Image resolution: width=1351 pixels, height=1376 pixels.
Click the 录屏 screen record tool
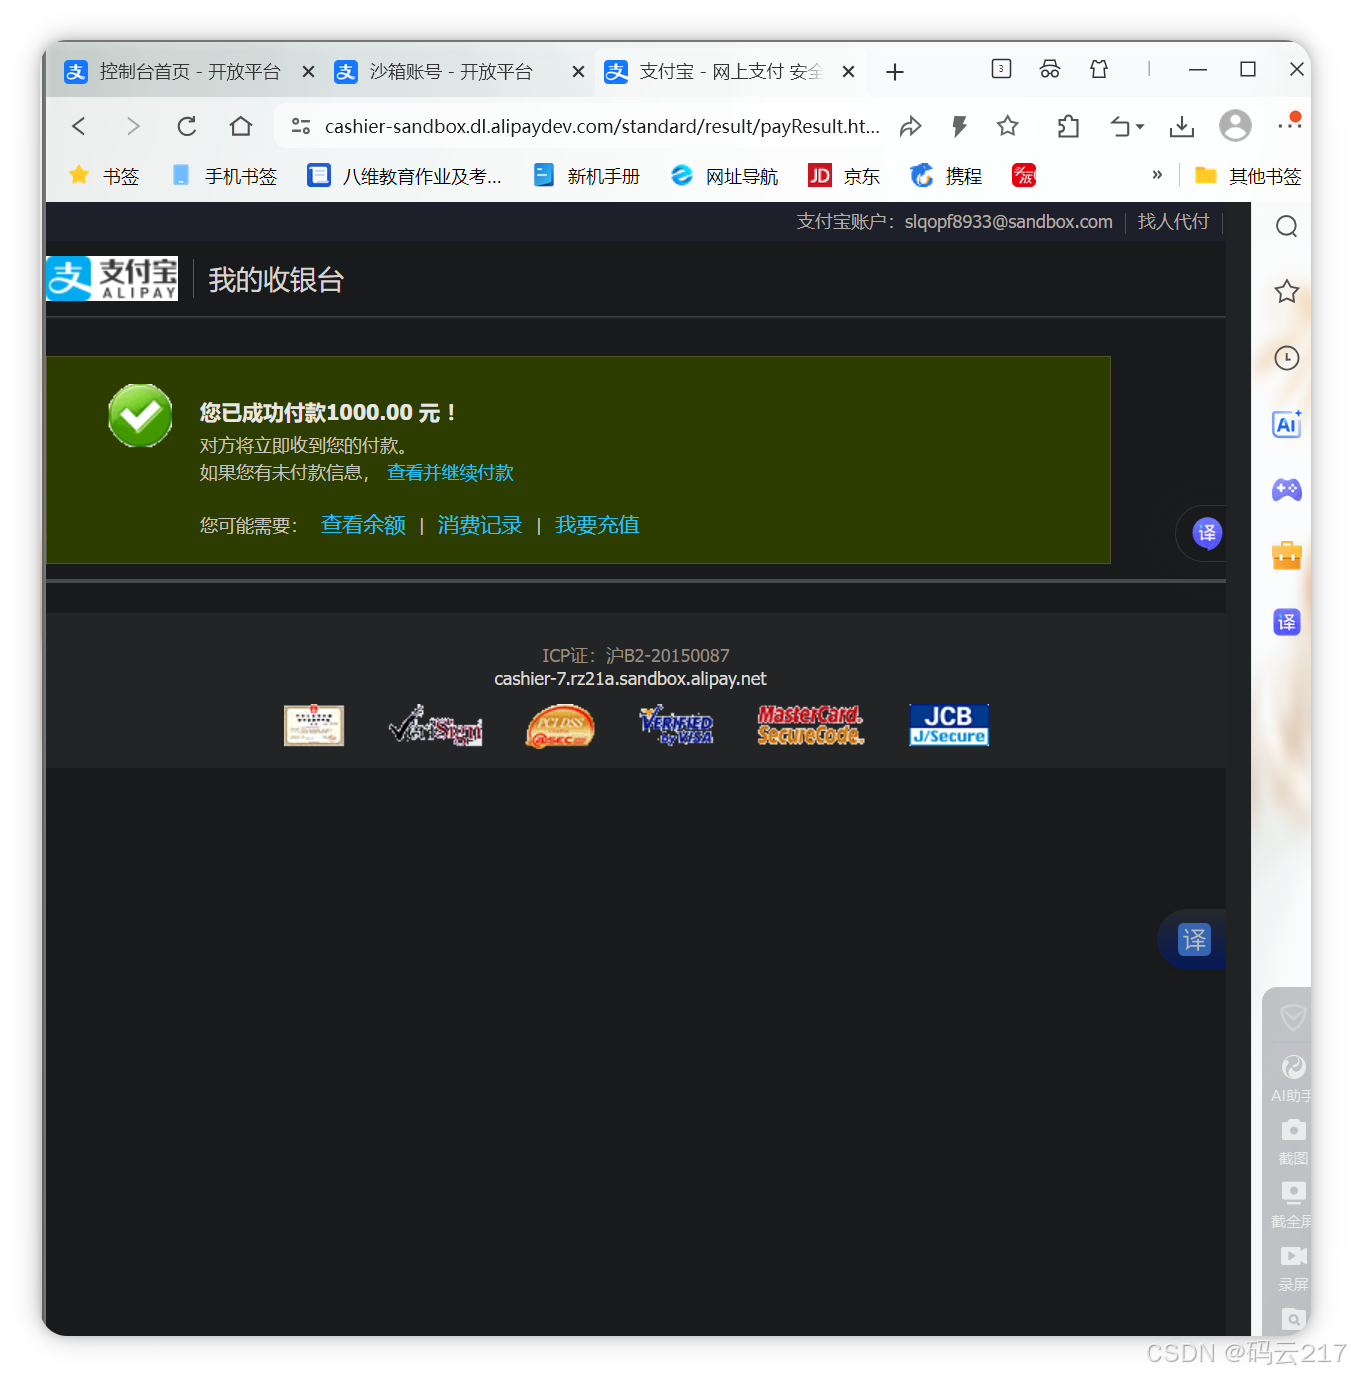coord(1293,1268)
